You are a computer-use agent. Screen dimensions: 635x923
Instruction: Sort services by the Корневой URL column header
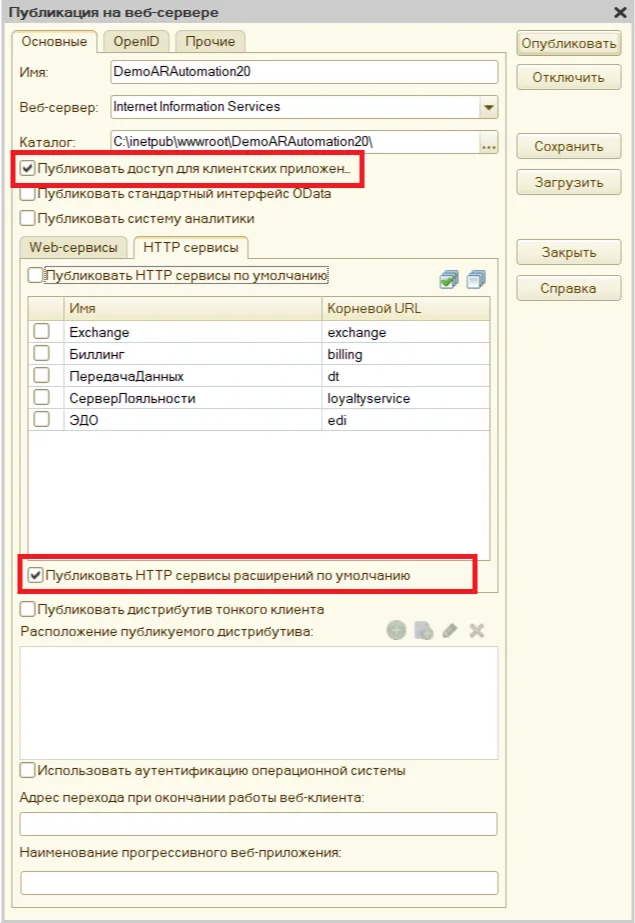(x=405, y=308)
